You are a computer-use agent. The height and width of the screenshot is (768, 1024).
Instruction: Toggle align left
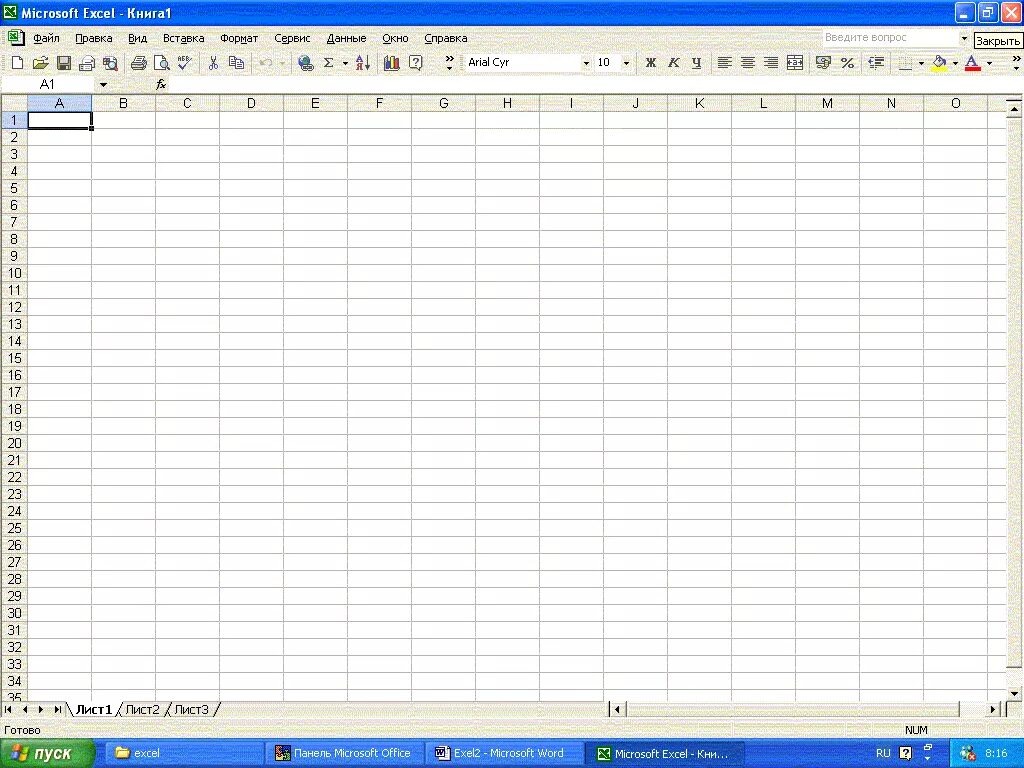tap(724, 63)
